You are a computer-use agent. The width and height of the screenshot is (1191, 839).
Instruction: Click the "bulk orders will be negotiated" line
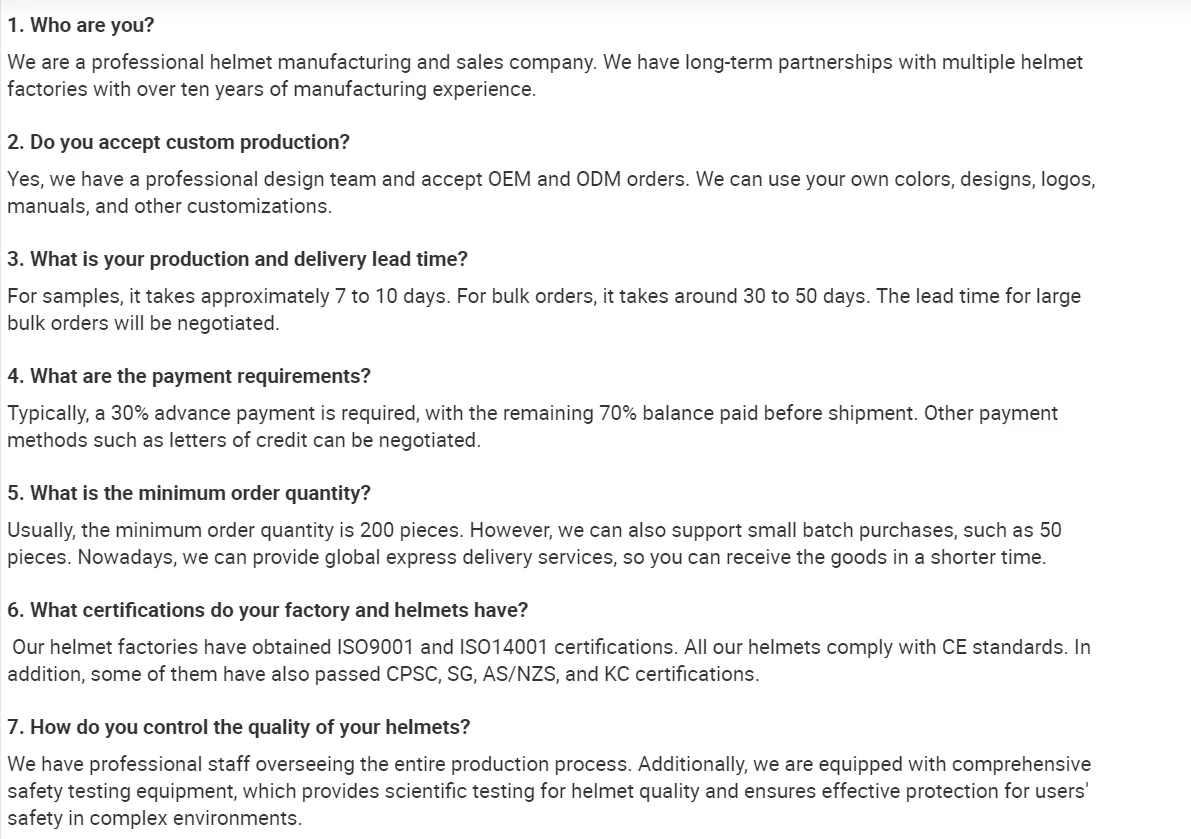(143, 323)
